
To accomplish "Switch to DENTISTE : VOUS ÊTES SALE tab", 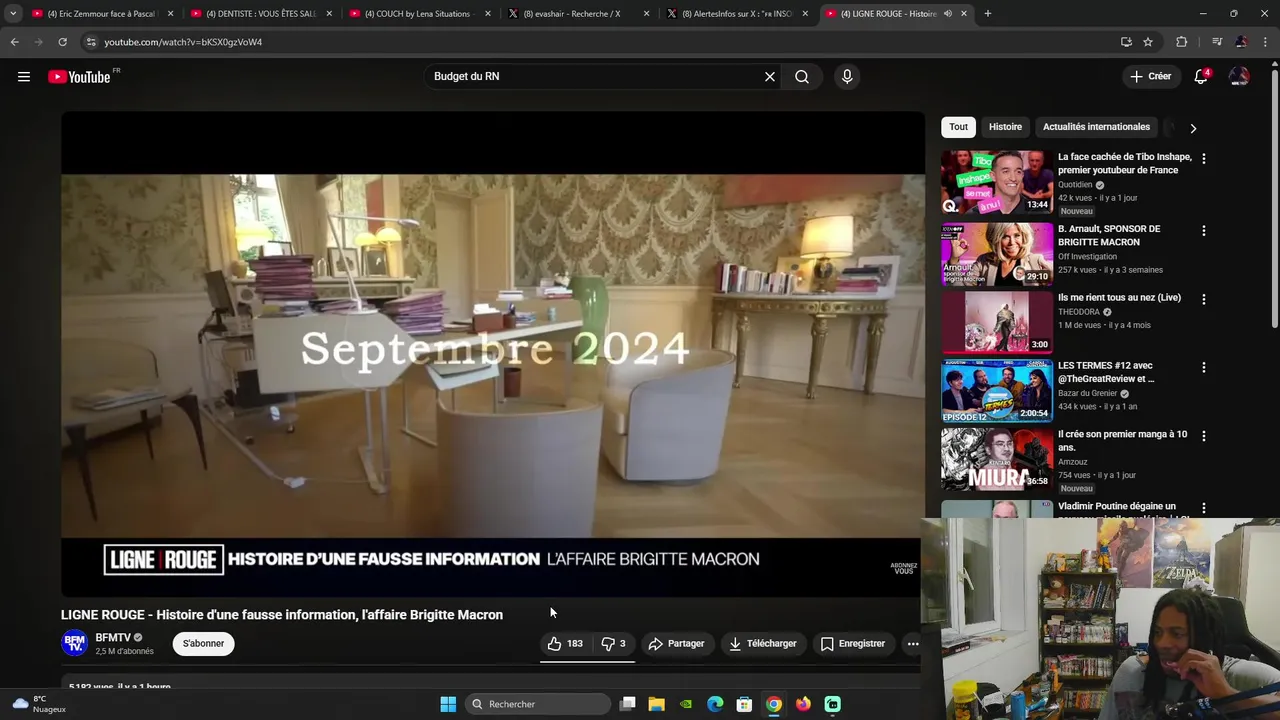I will click(260, 14).
